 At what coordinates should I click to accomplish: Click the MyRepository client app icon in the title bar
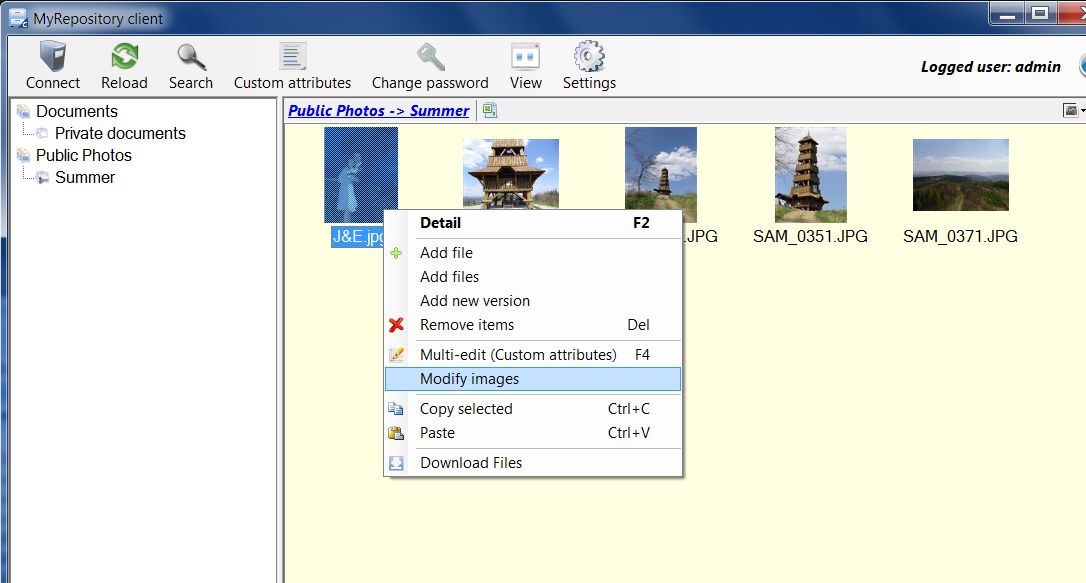point(18,19)
